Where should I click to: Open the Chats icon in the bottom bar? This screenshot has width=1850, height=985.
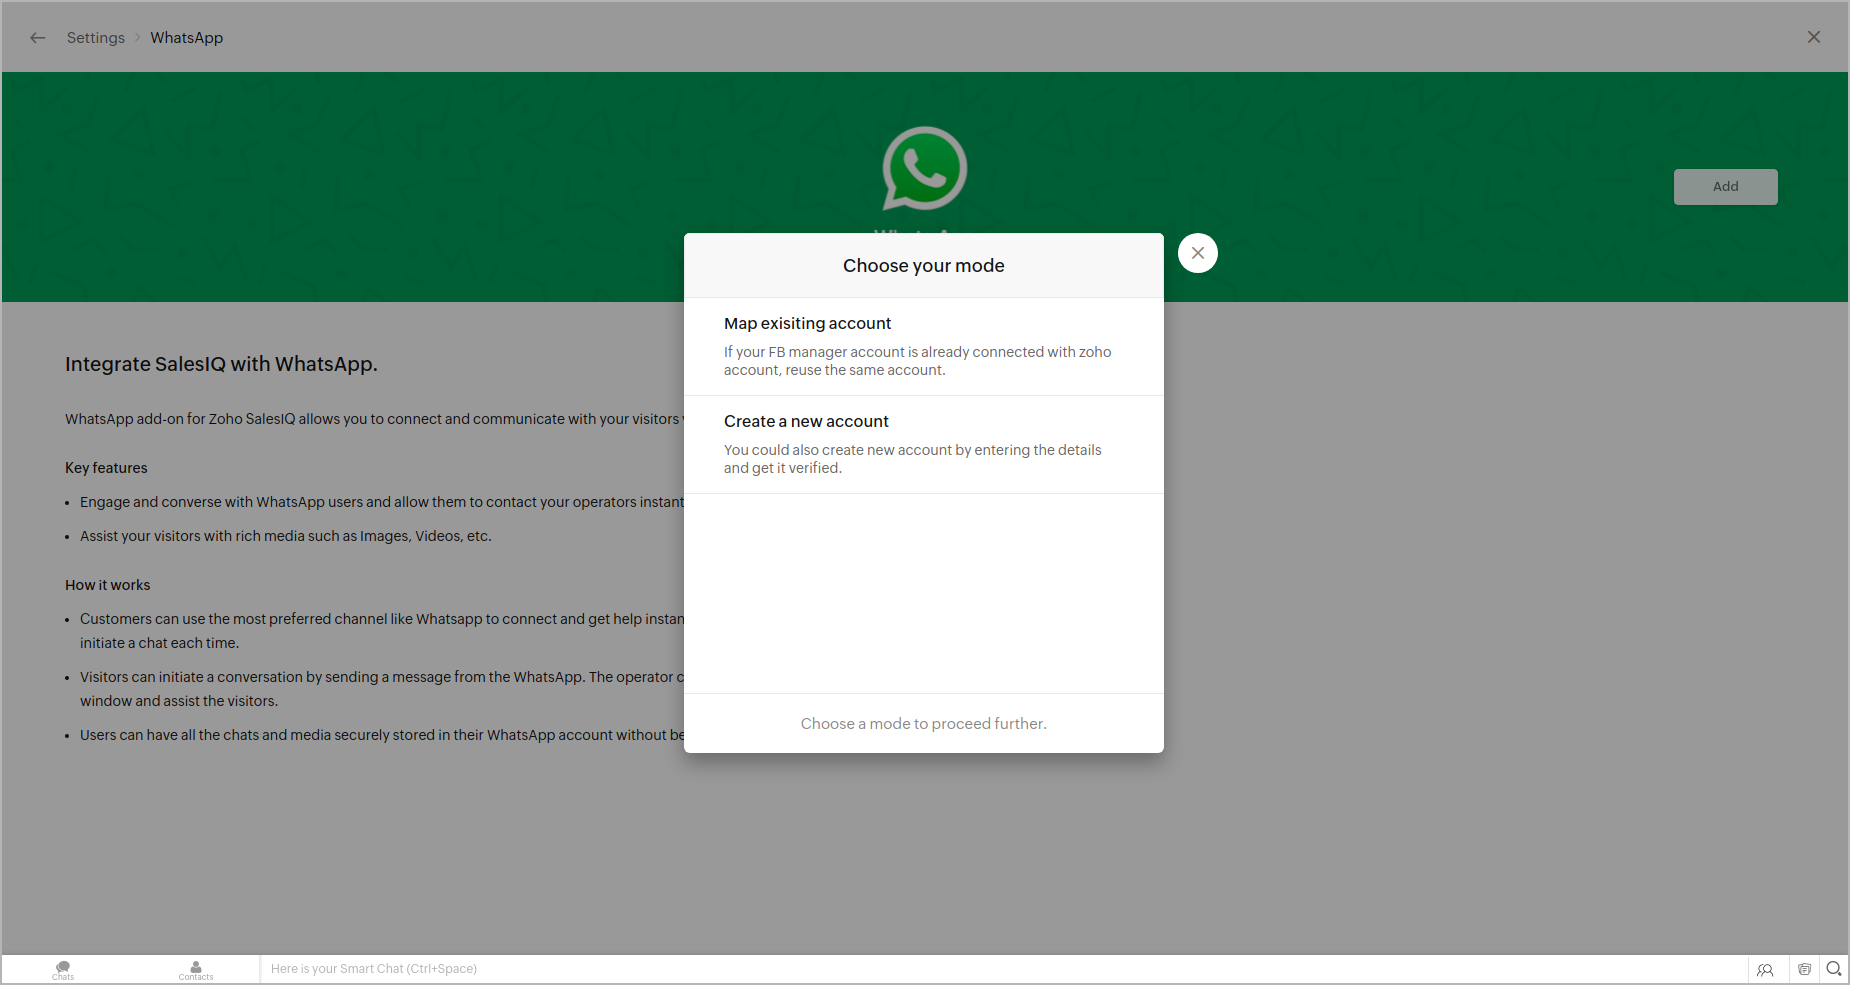tap(63, 970)
